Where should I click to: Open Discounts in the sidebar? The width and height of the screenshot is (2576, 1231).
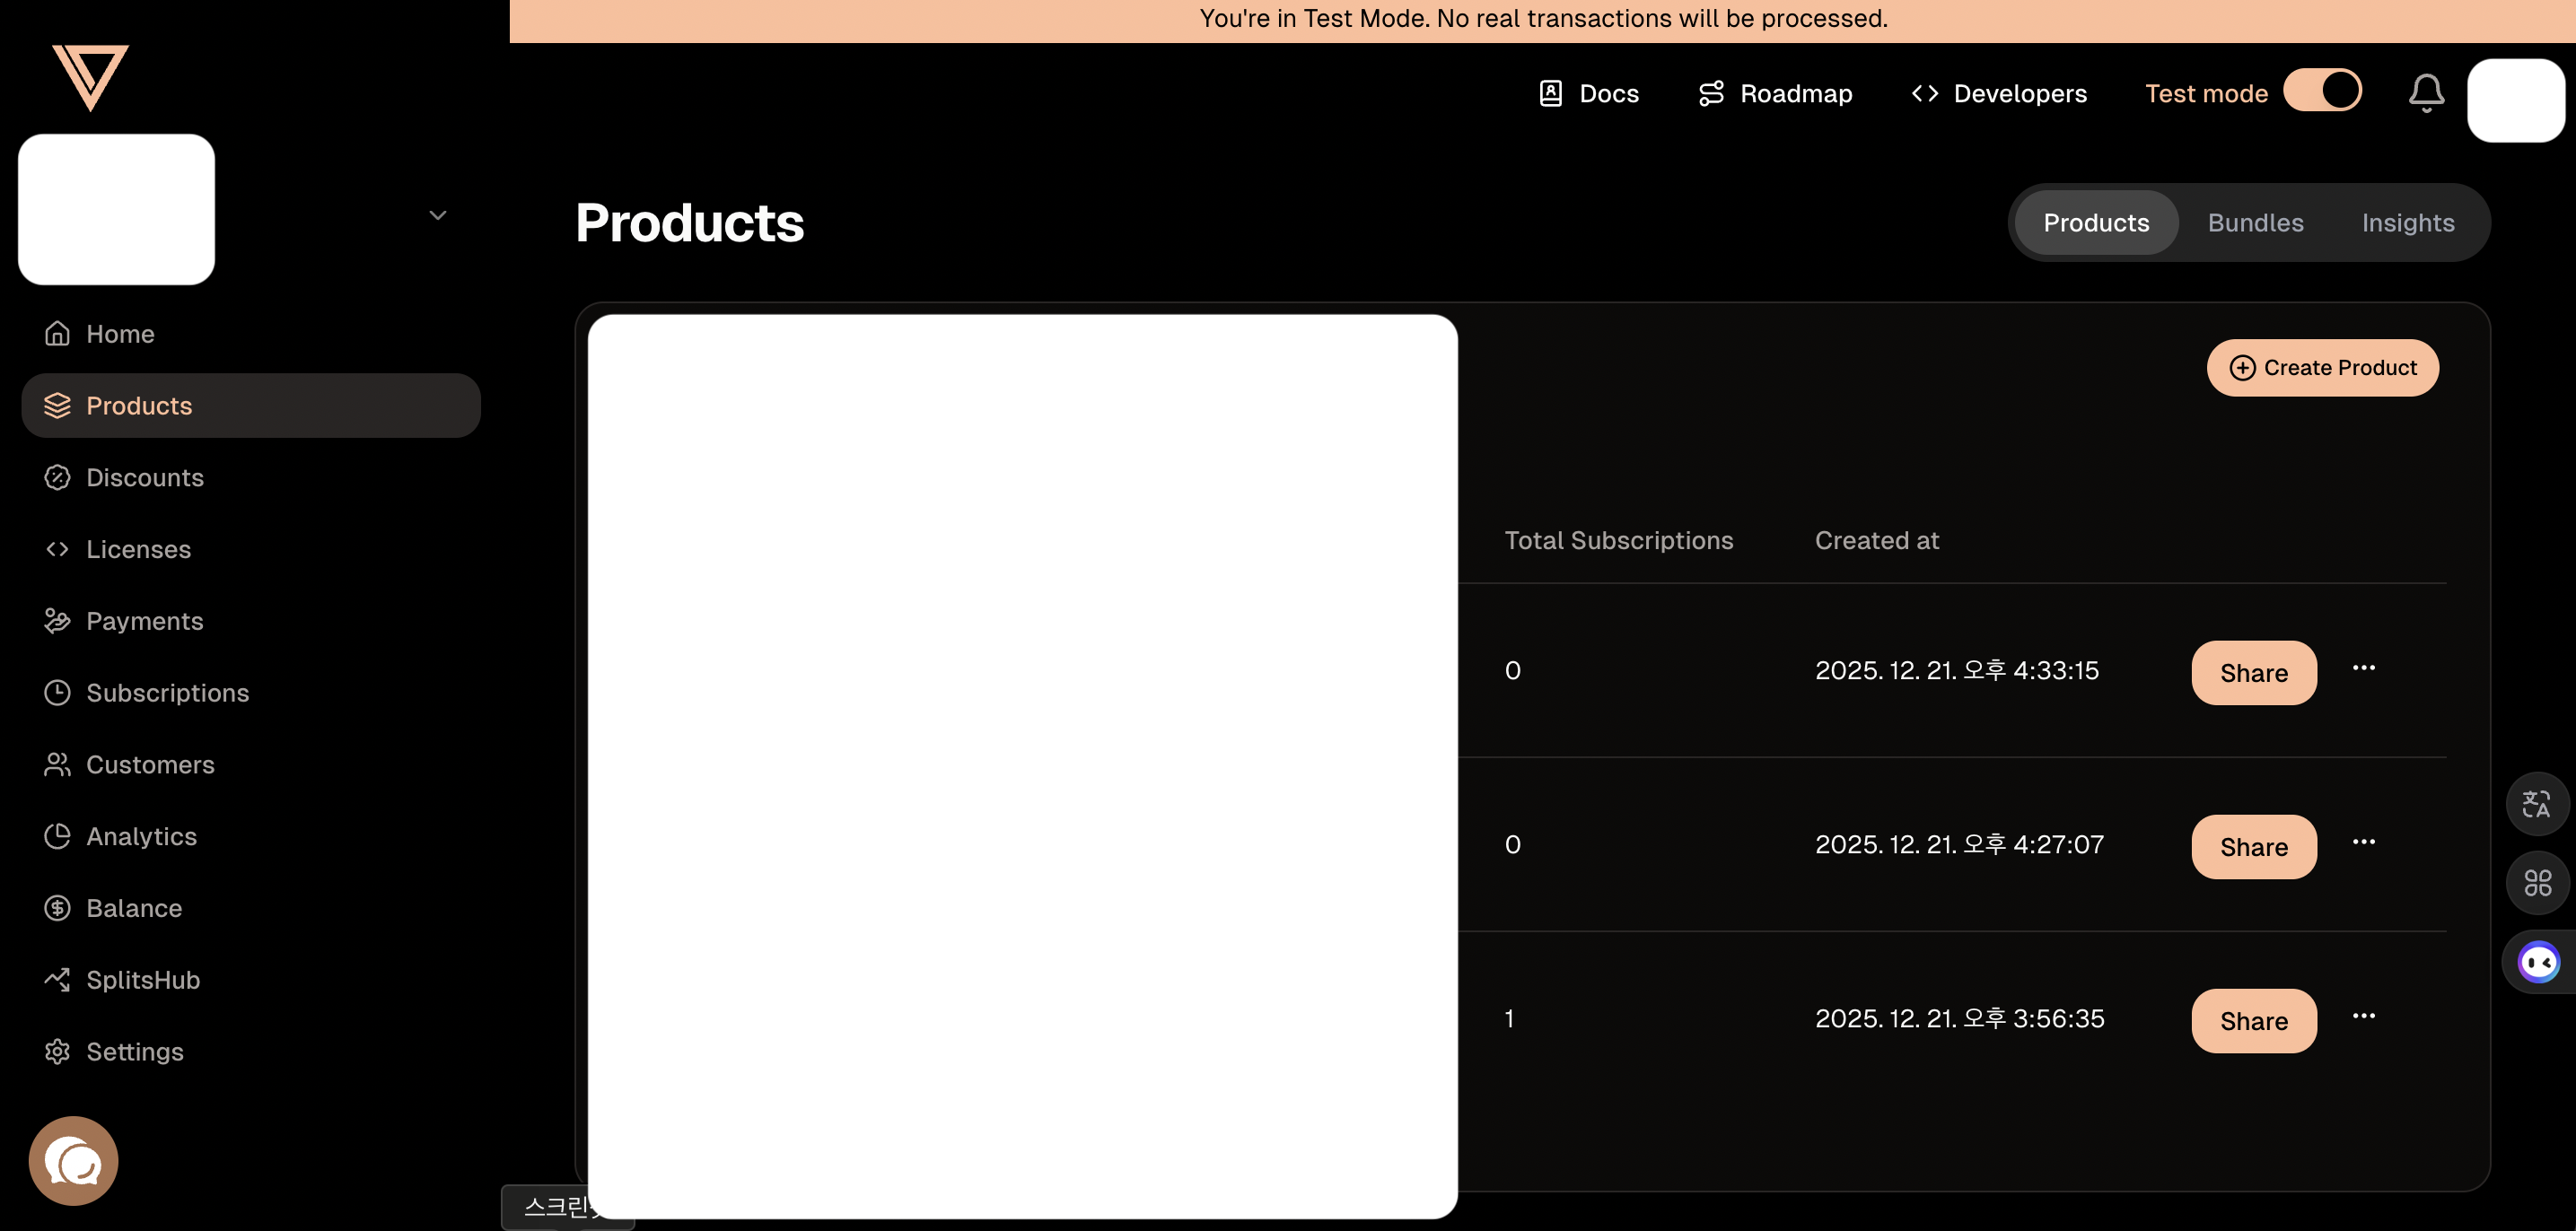tap(144, 478)
